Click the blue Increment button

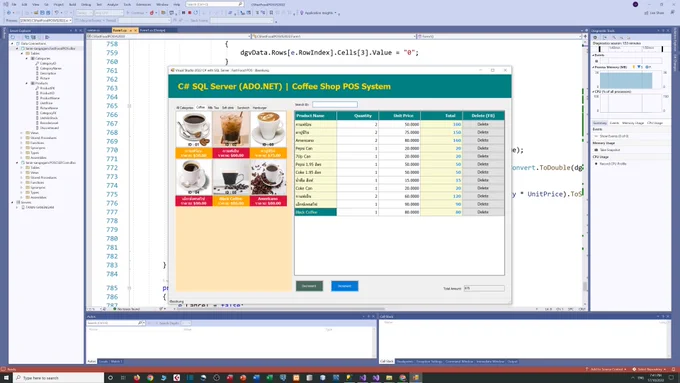click(x=345, y=286)
